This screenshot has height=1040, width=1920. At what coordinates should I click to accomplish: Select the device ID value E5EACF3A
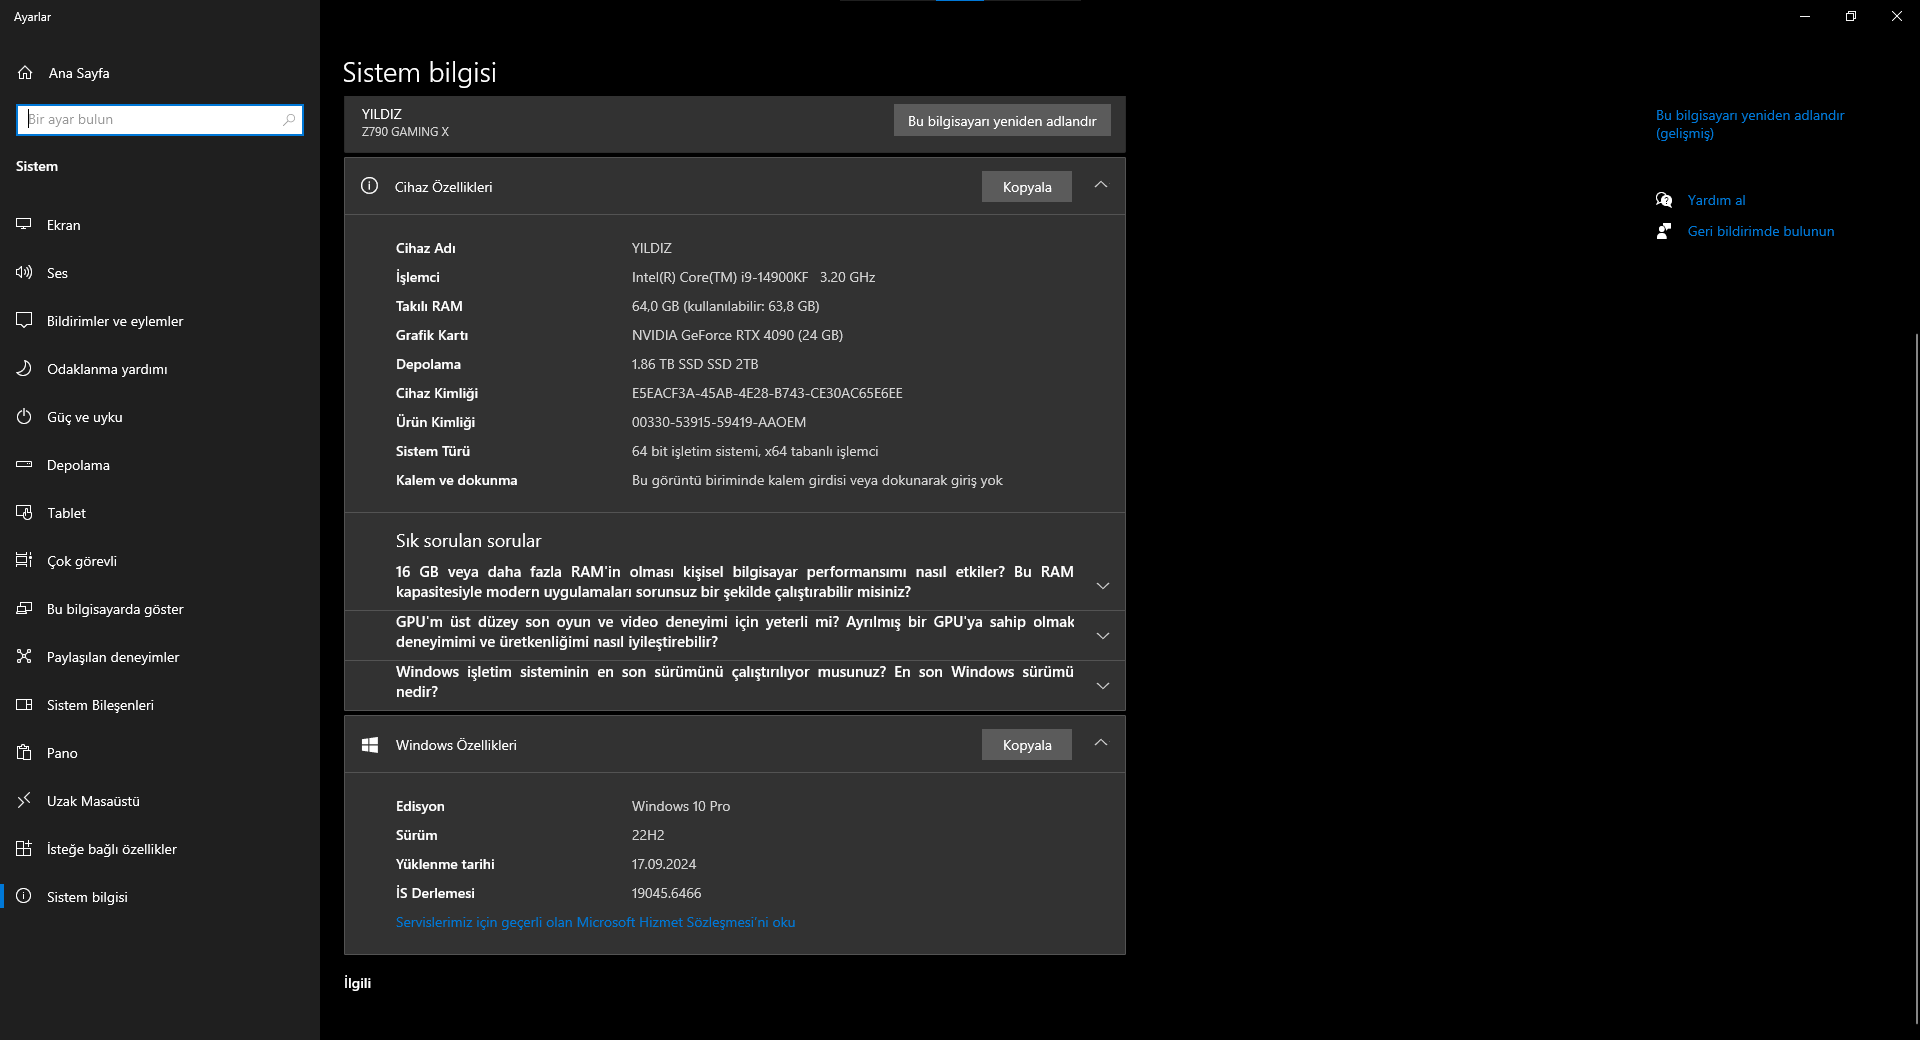click(x=767, y=393)
